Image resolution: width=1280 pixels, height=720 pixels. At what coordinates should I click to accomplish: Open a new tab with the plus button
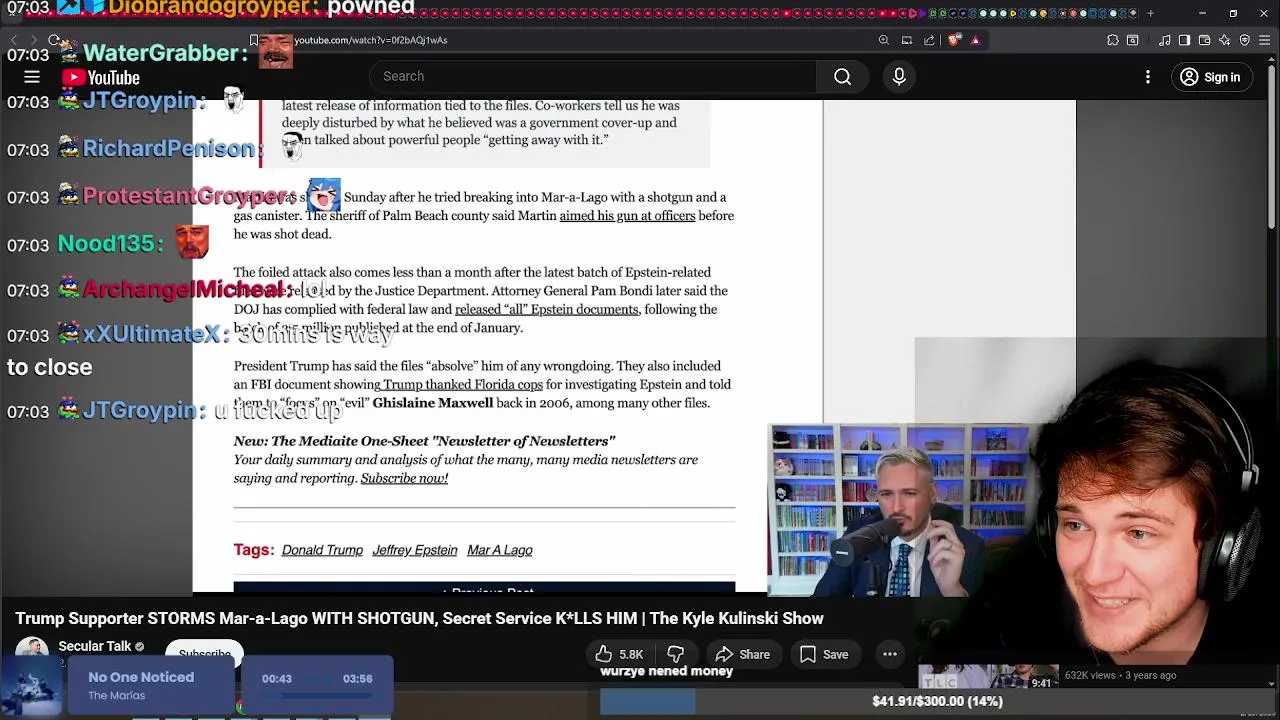[1150, 13]
